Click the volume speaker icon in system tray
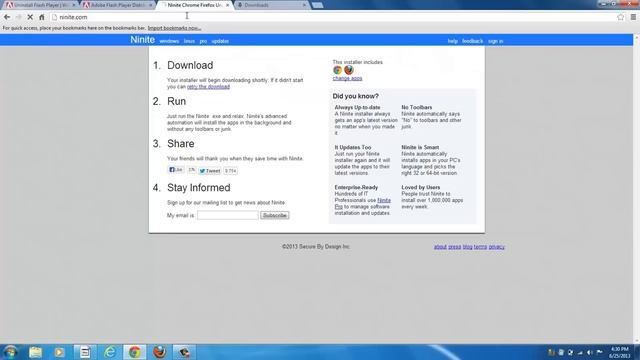The width and height of the screenshot is (640, 360). (589, 352)
